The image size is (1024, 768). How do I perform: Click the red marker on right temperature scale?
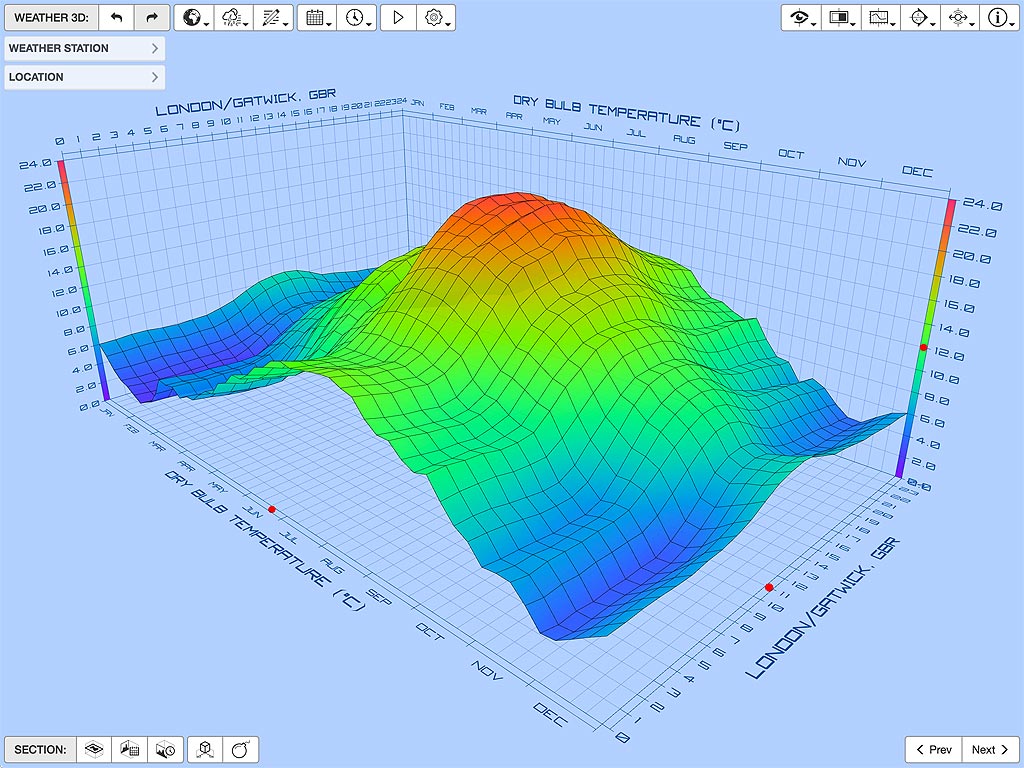pyautogui.click(x=923, y=347)
